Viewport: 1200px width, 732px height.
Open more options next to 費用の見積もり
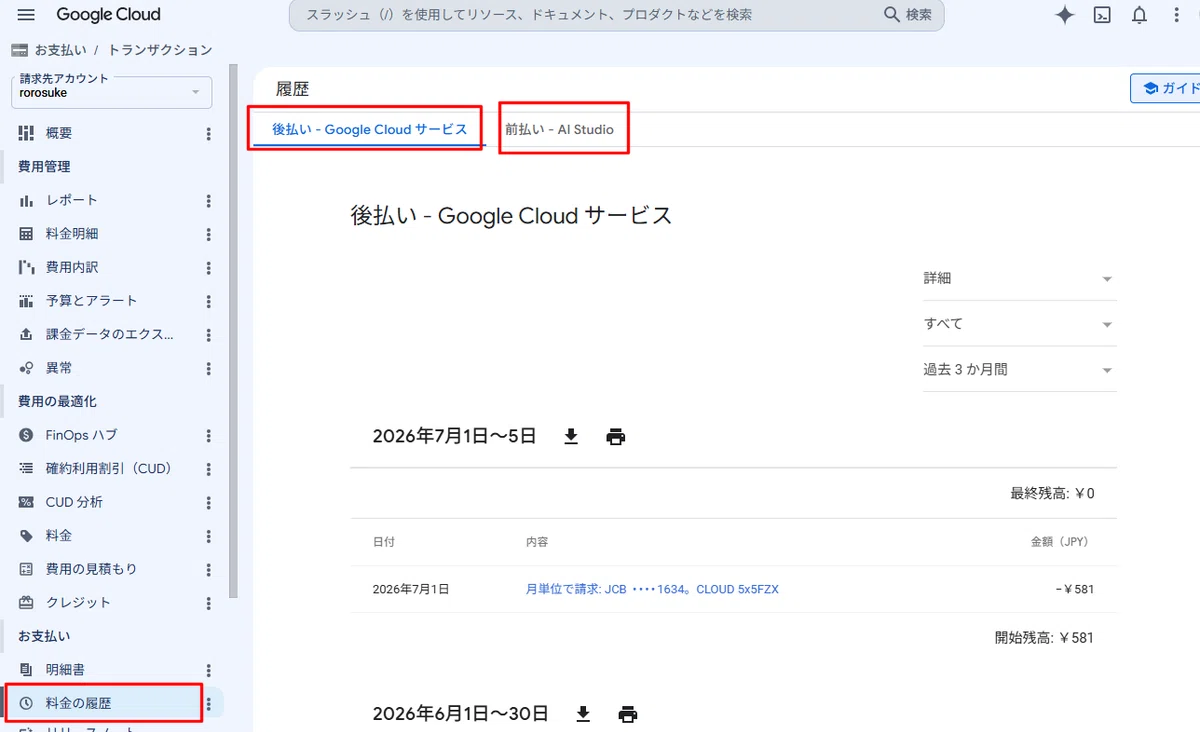point(209,569)
